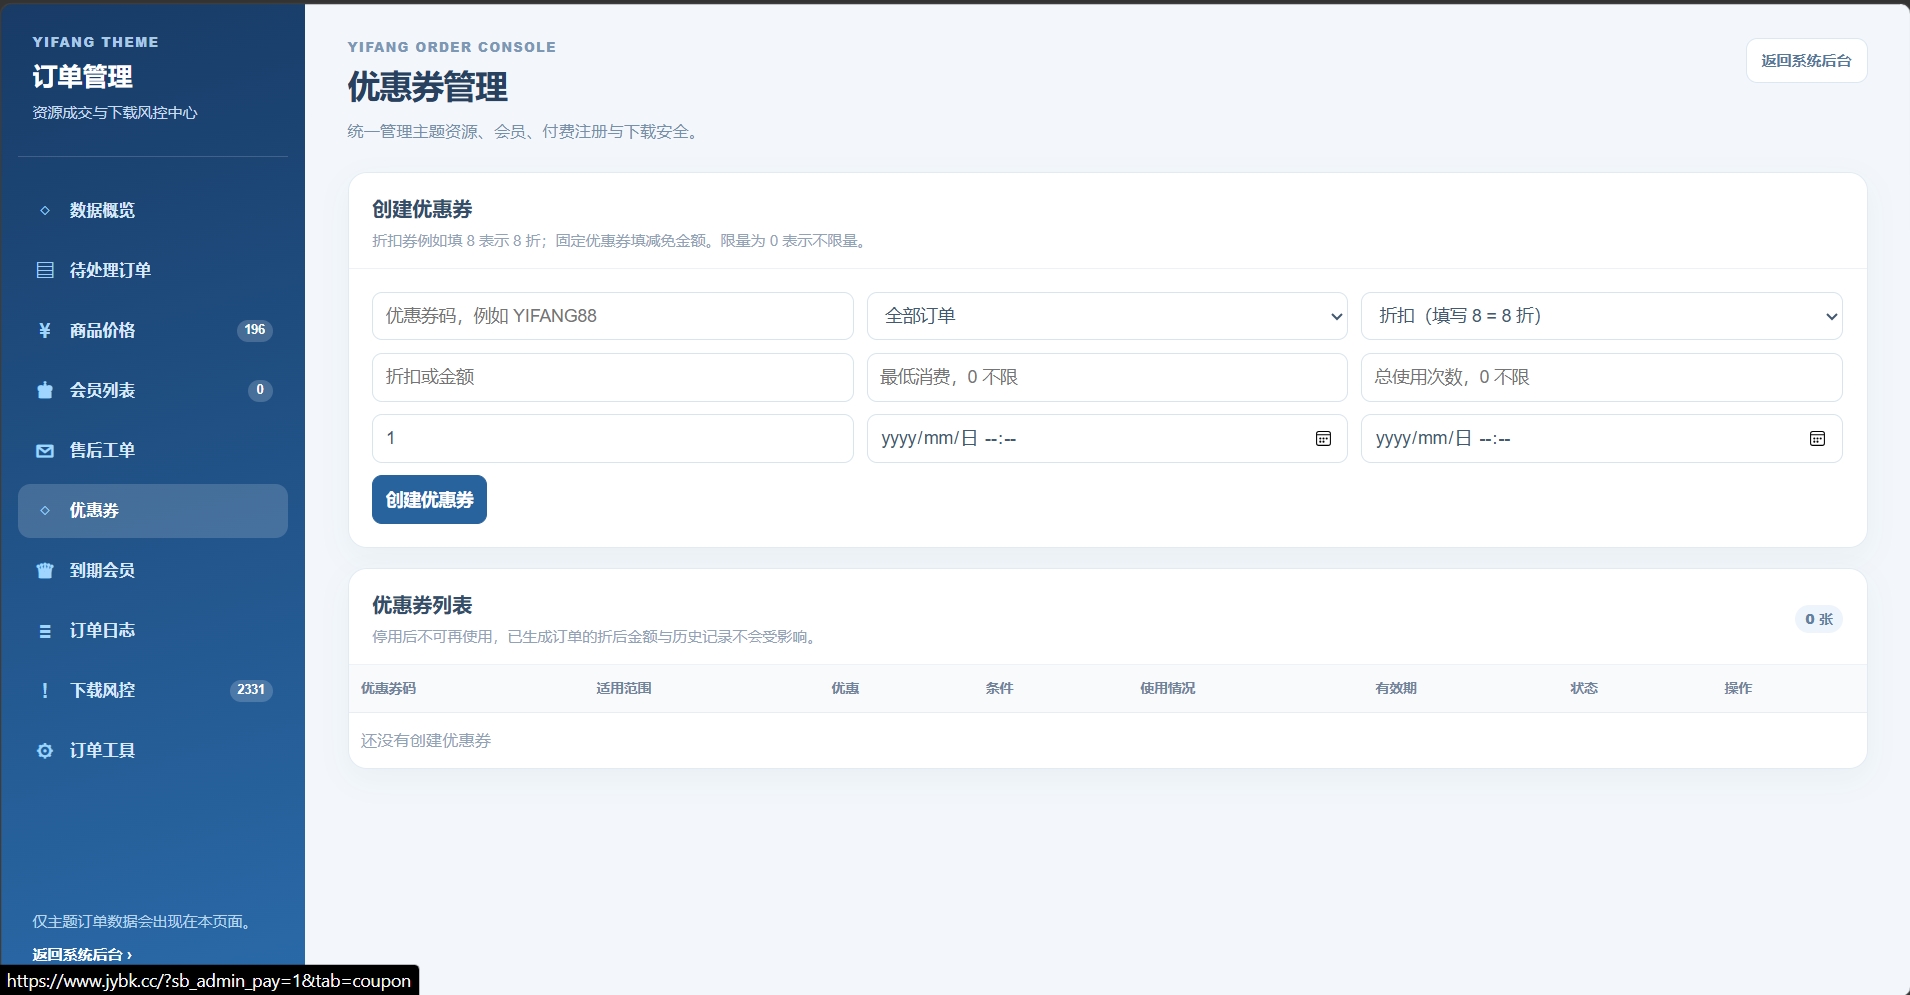Open 售后工单 menu item
This screenshot has width=1910, height=995.
tap(153, 450)
